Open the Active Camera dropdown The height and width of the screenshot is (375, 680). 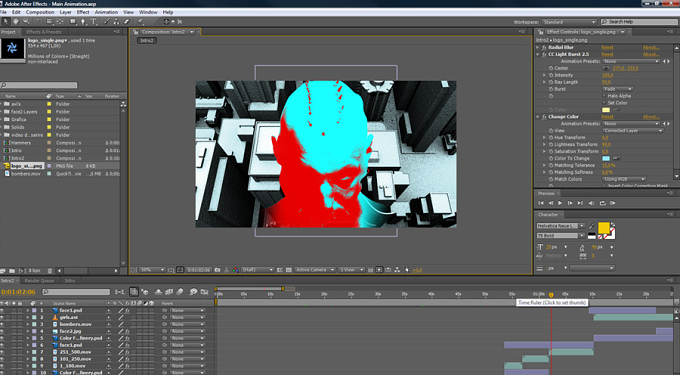(315, 270)
